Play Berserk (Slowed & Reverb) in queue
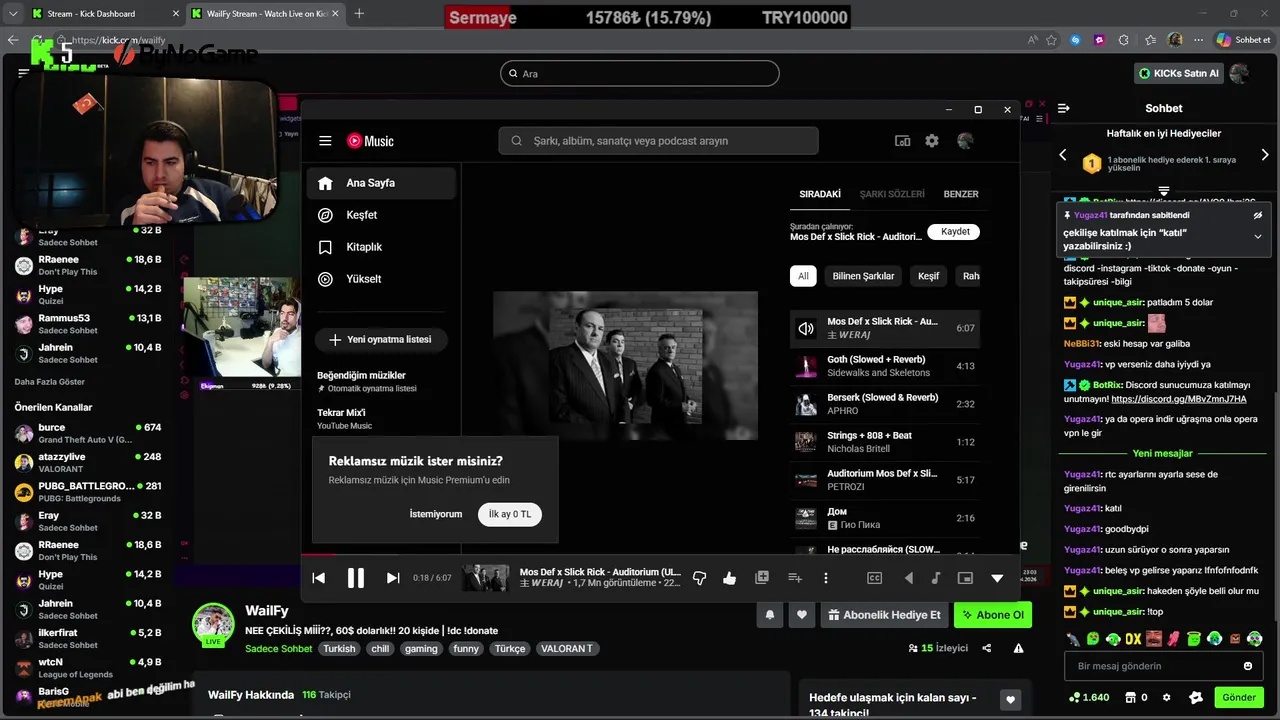The height and width of the screenshot is (720, 1280). pyautogui.click(x=885, y=404)
